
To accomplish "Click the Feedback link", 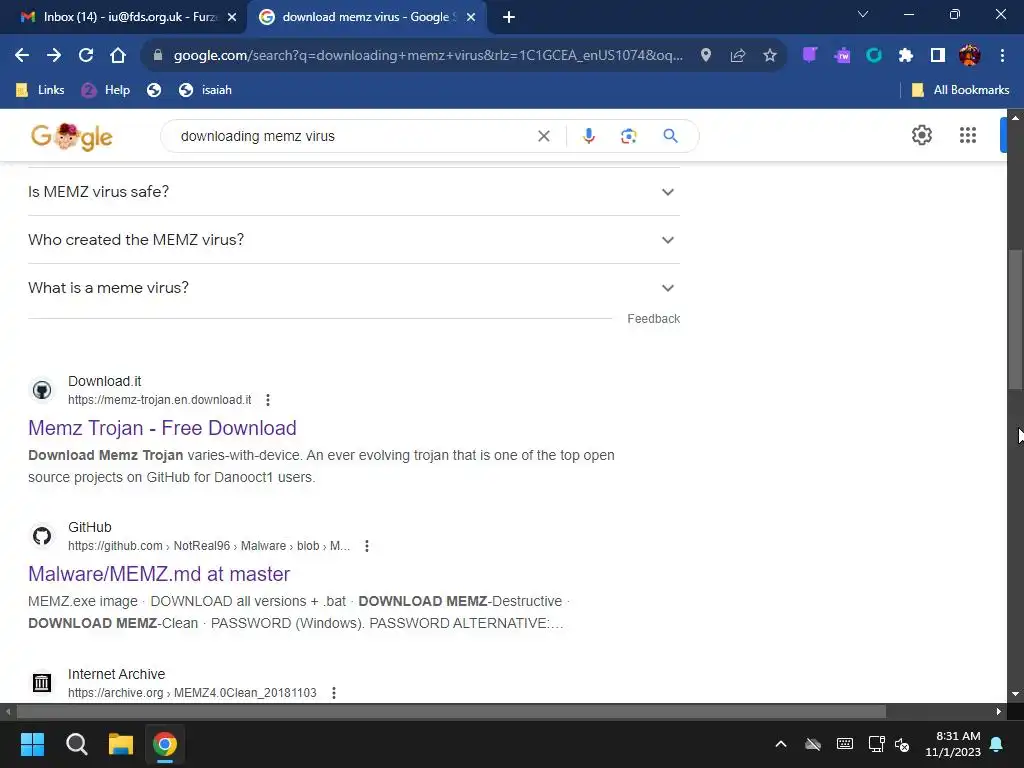I will 654,319.
